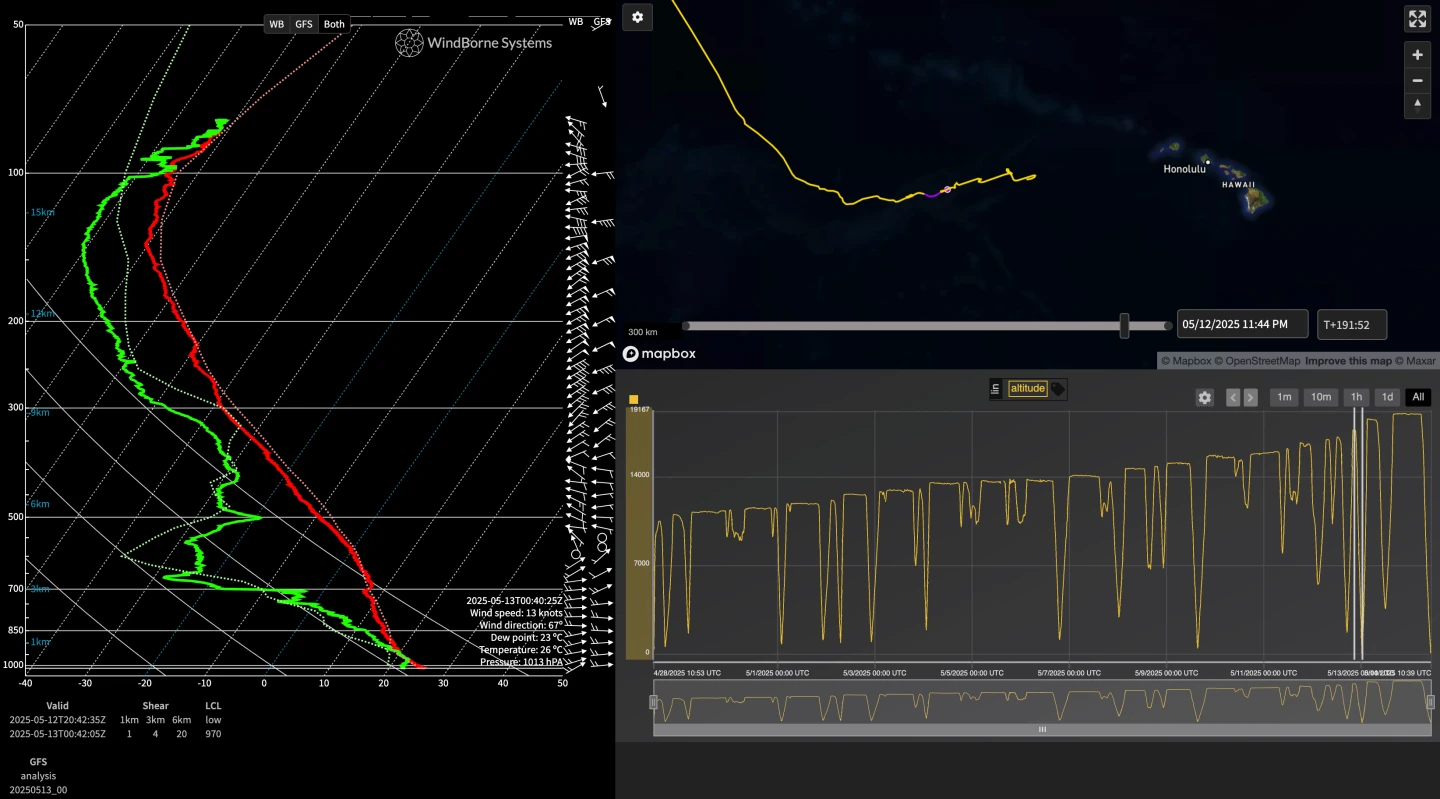Image resolution: width=1440 pixels, height=799 pixels.
Task: Click the left handle of overview range selector
Action: 654,702
